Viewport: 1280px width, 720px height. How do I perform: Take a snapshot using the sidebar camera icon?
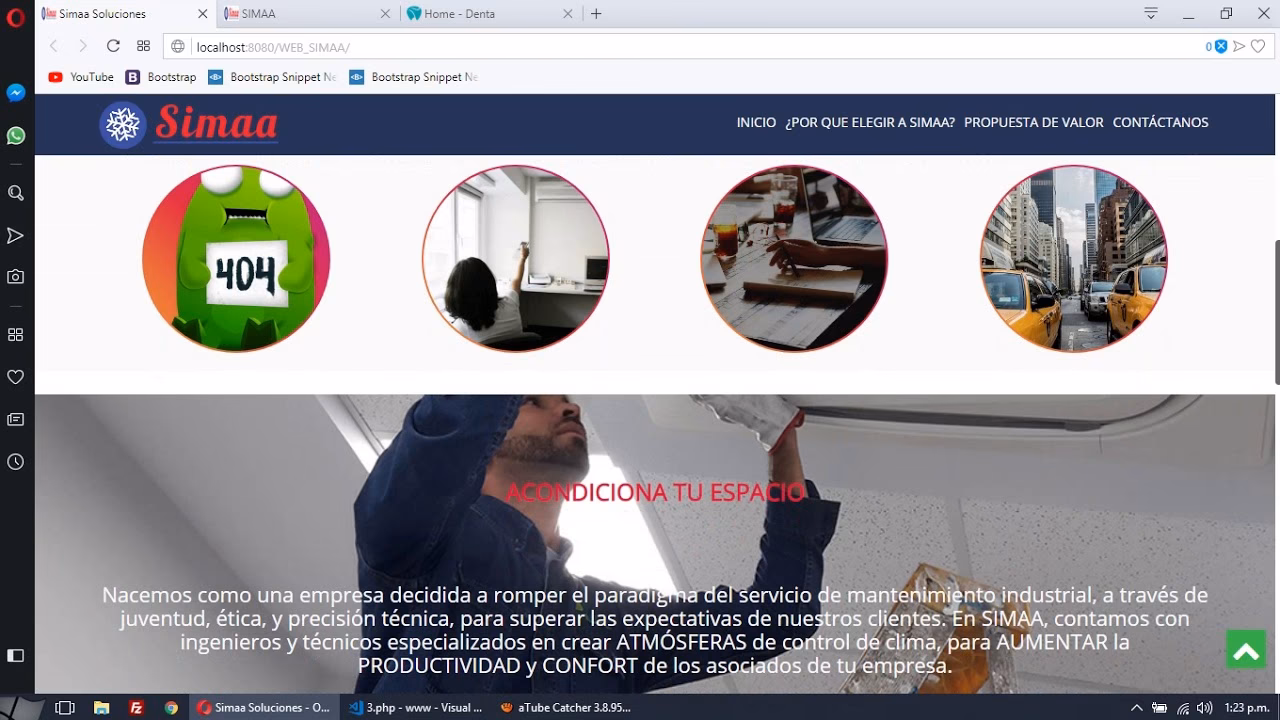coord(14,277)
